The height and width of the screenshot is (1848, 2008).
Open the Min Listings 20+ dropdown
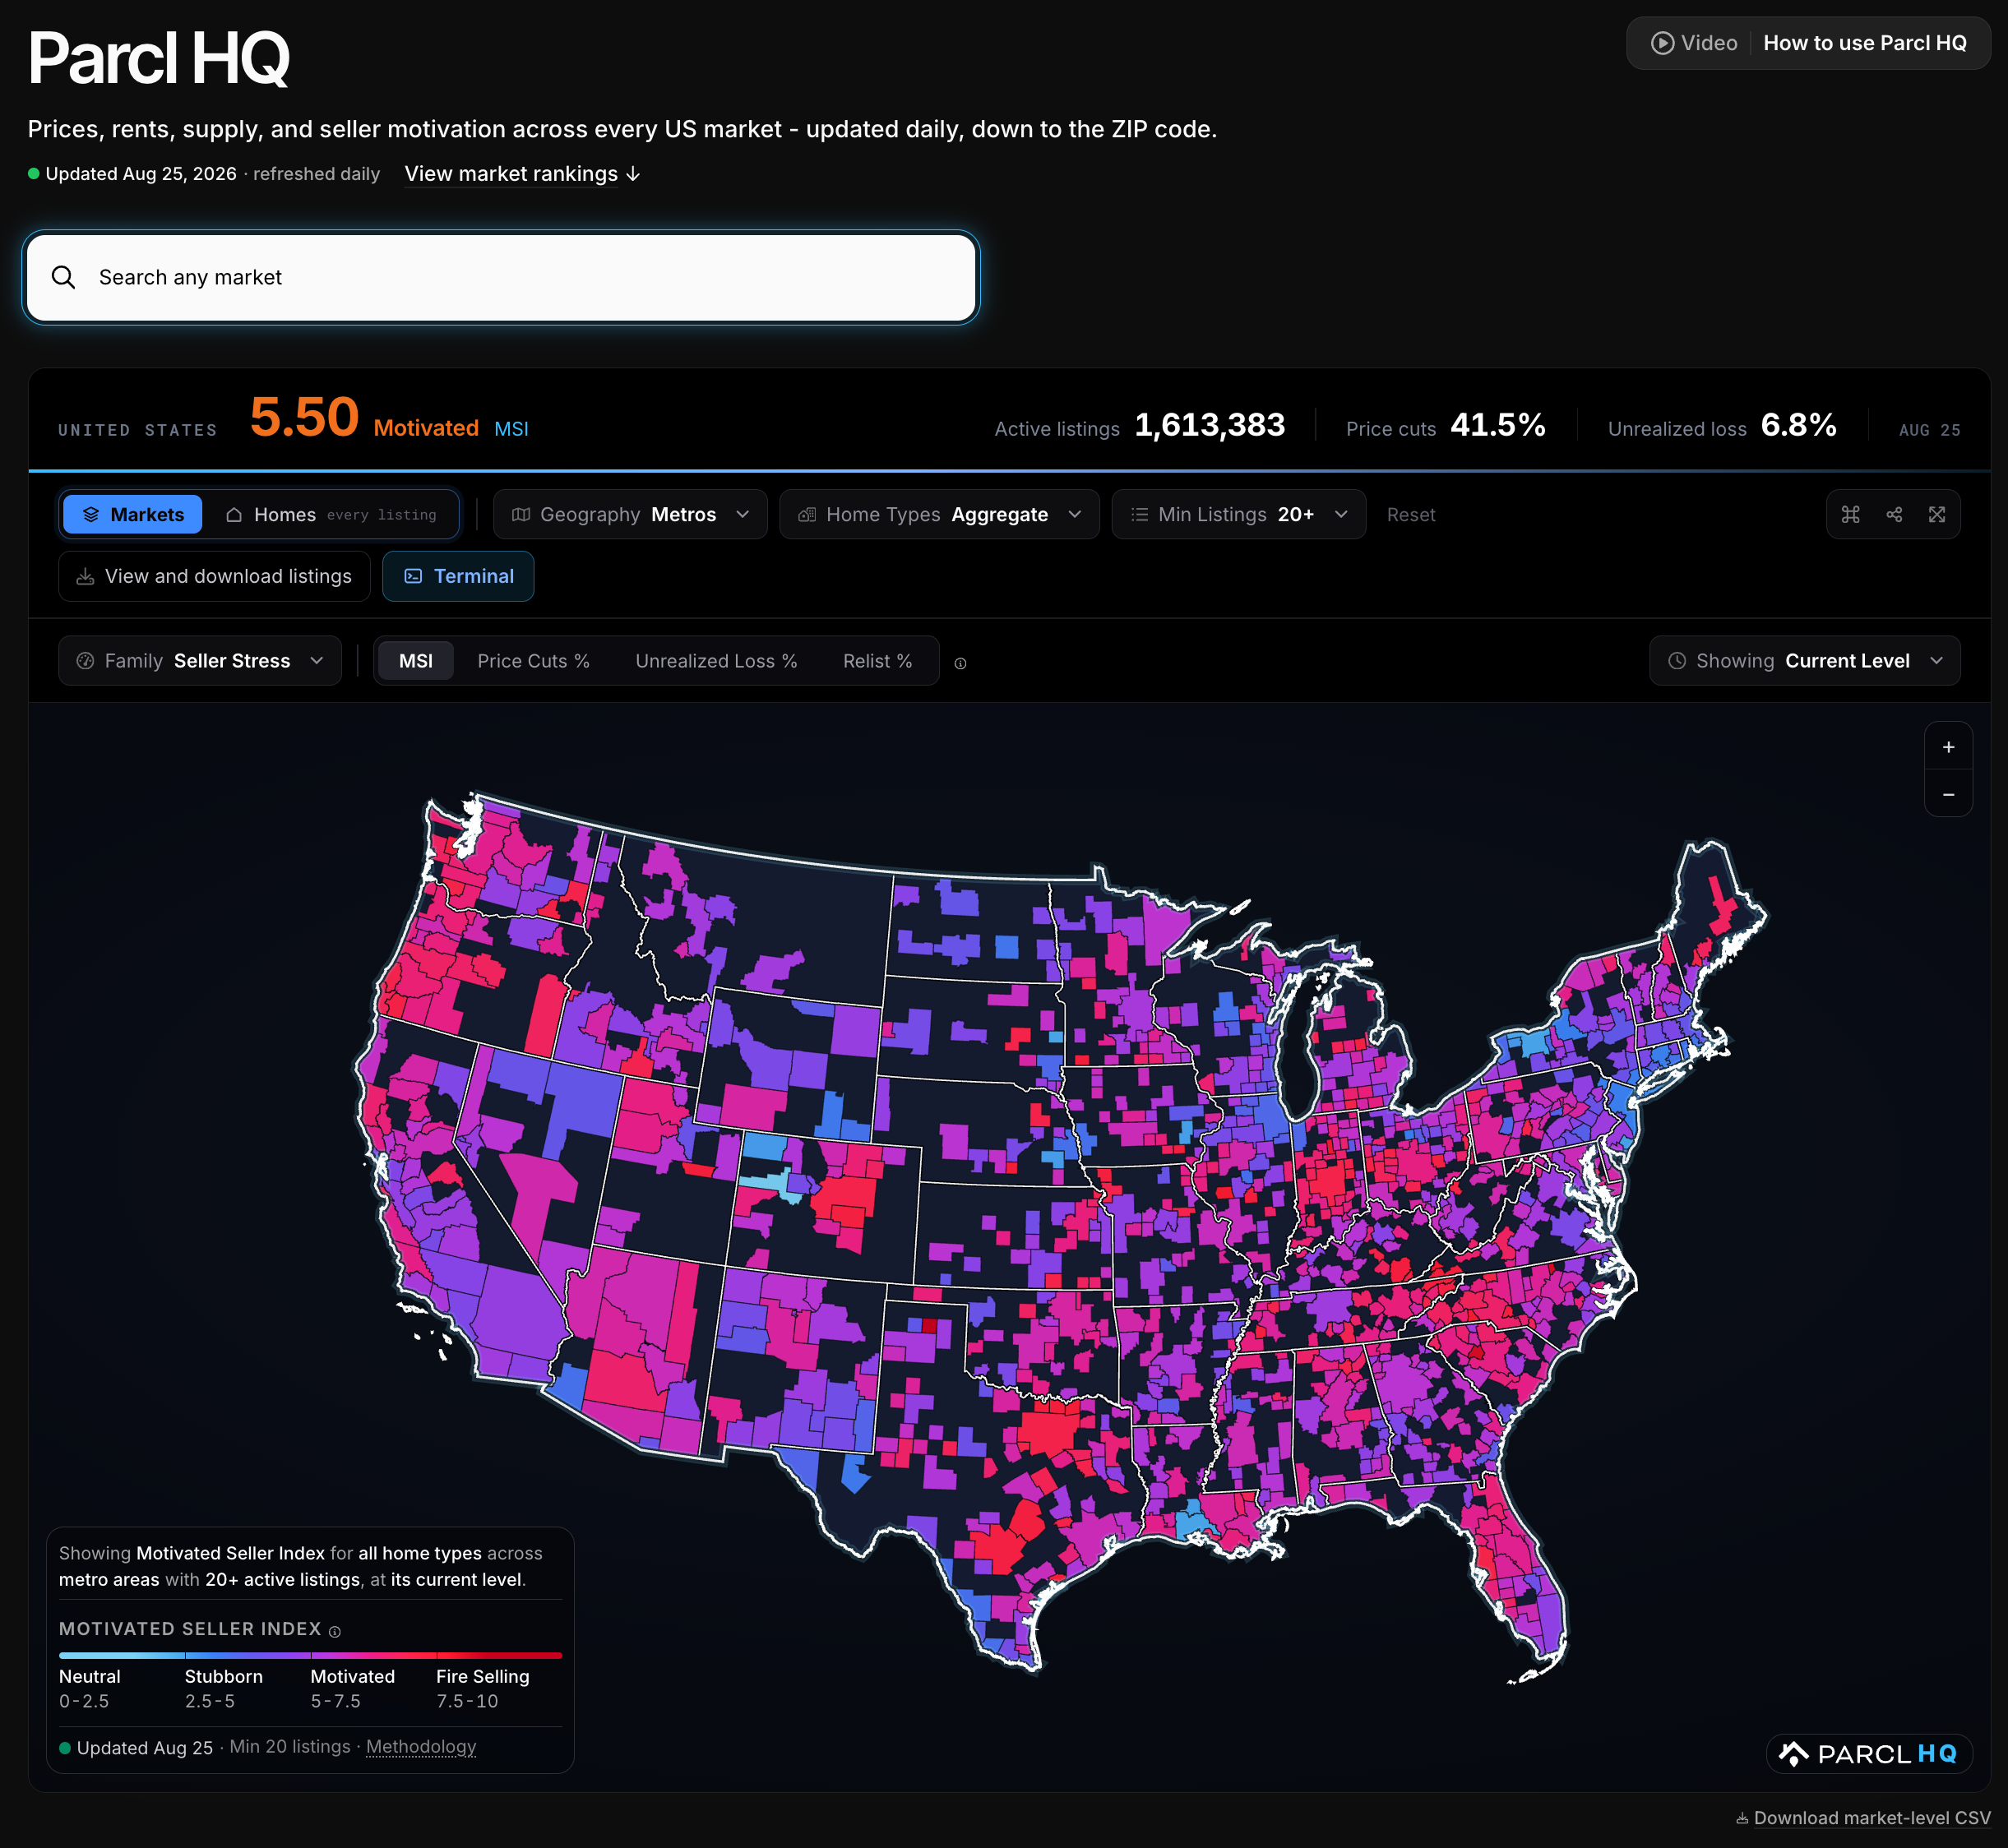[1238, 514]
